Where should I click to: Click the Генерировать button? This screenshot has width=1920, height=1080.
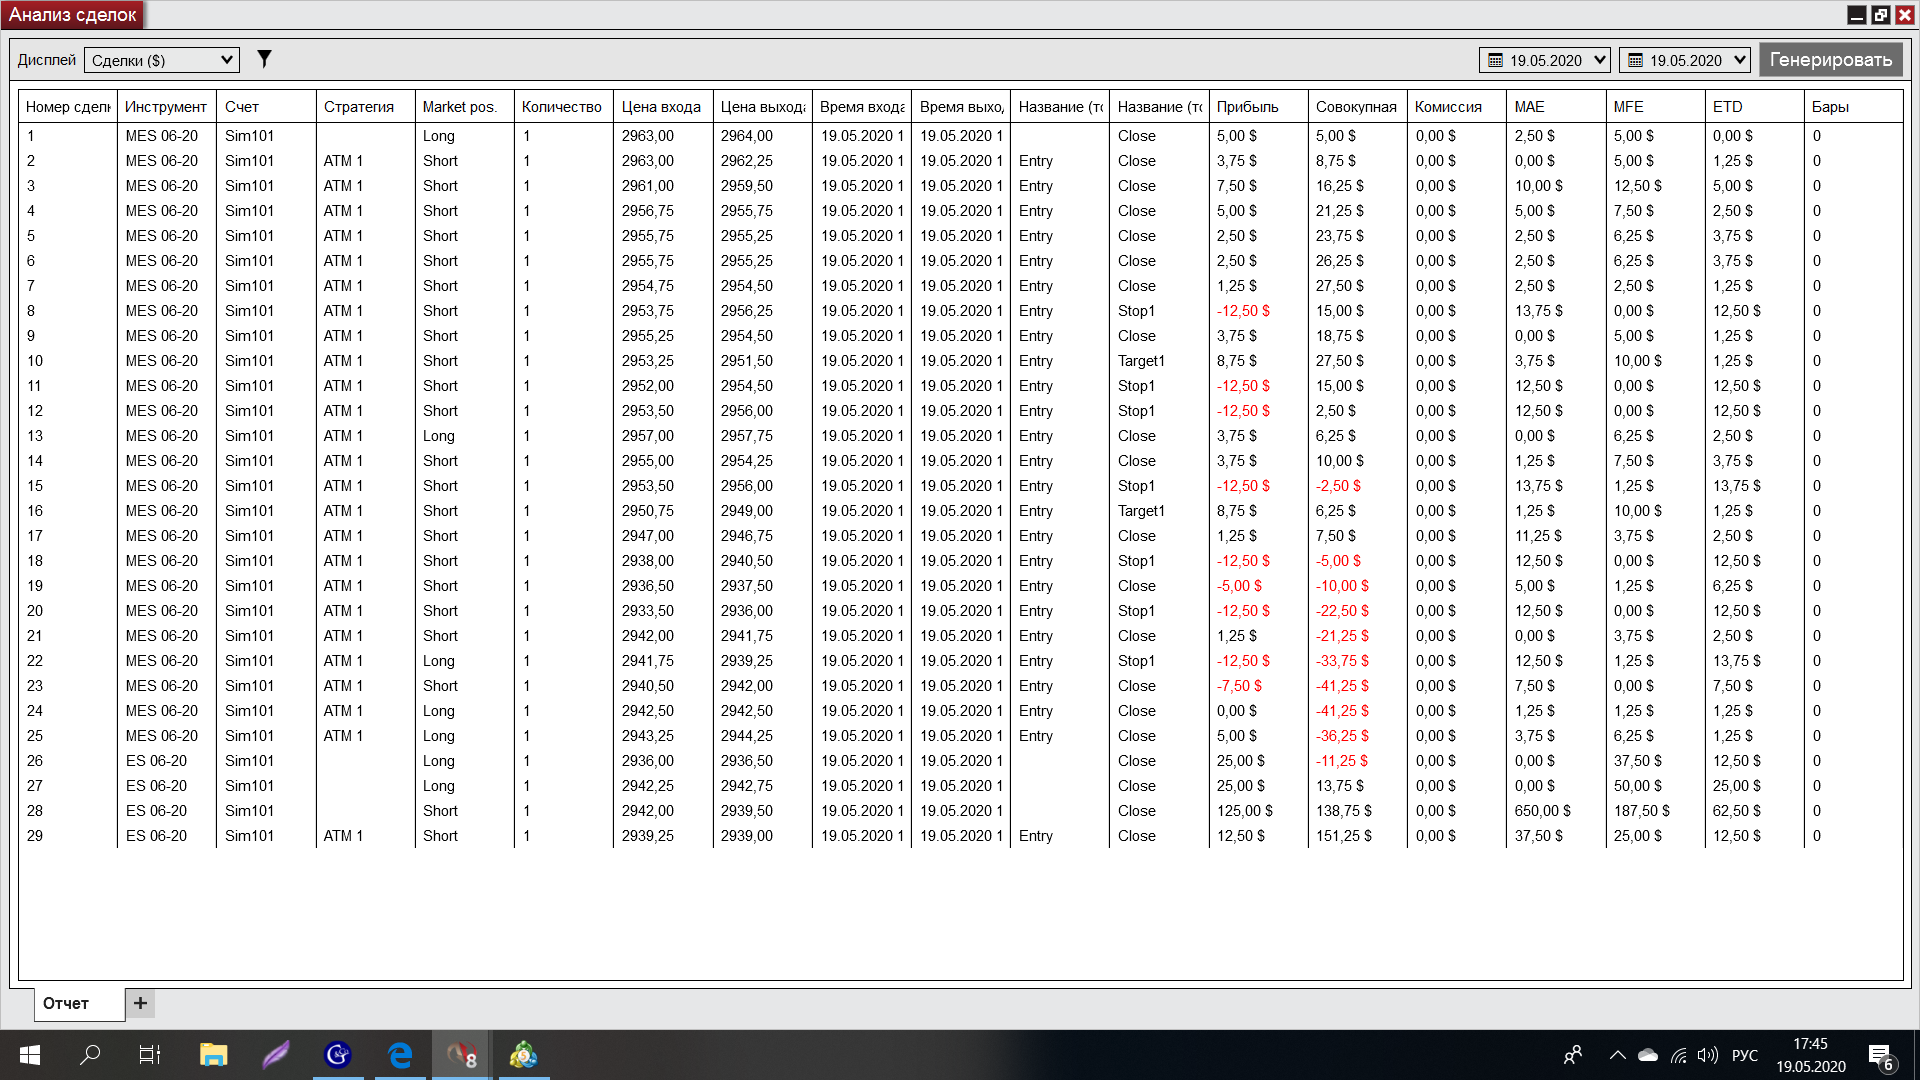[1830, 60]
